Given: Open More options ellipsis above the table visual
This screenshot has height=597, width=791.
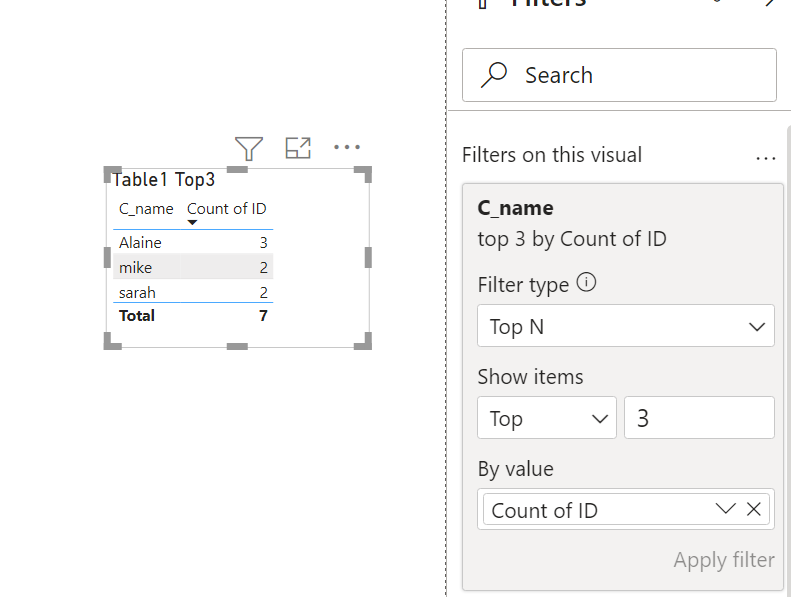Looking at the screenshot, I should 347,147.
